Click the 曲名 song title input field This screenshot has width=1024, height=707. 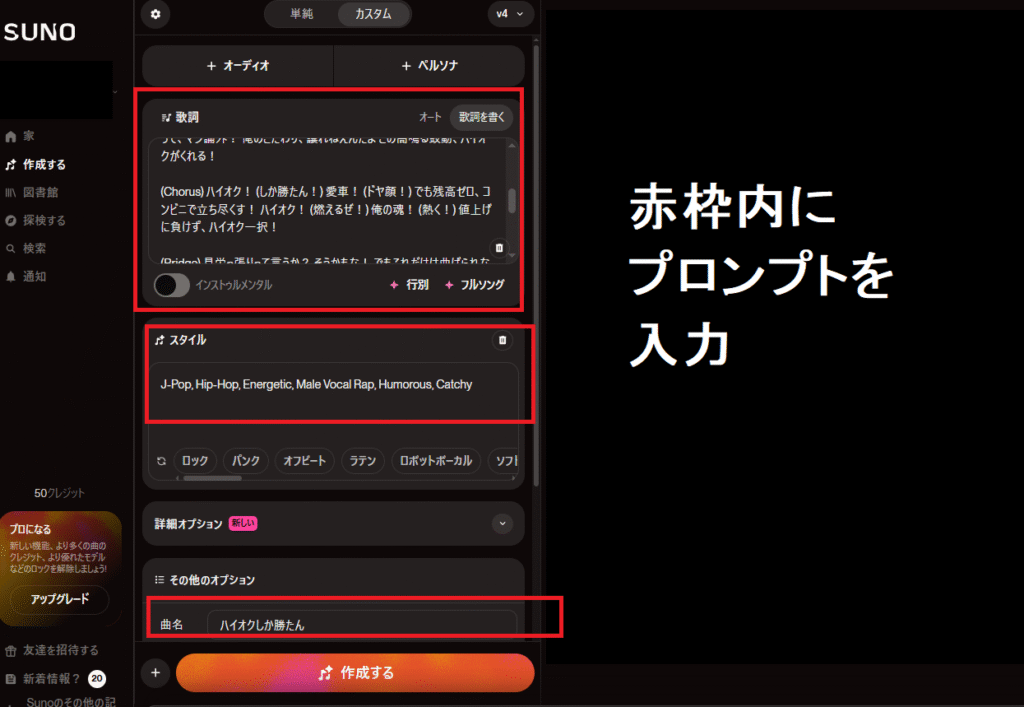point(362,625)
